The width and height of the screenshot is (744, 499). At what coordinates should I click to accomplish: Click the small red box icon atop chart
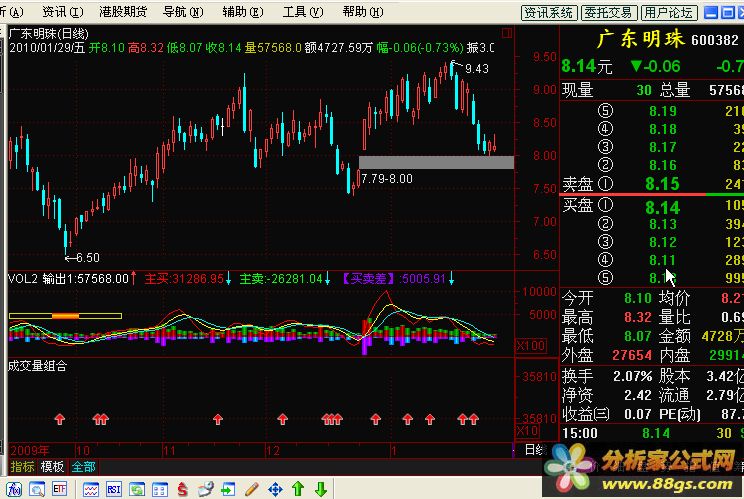click(x=507, y=33)
